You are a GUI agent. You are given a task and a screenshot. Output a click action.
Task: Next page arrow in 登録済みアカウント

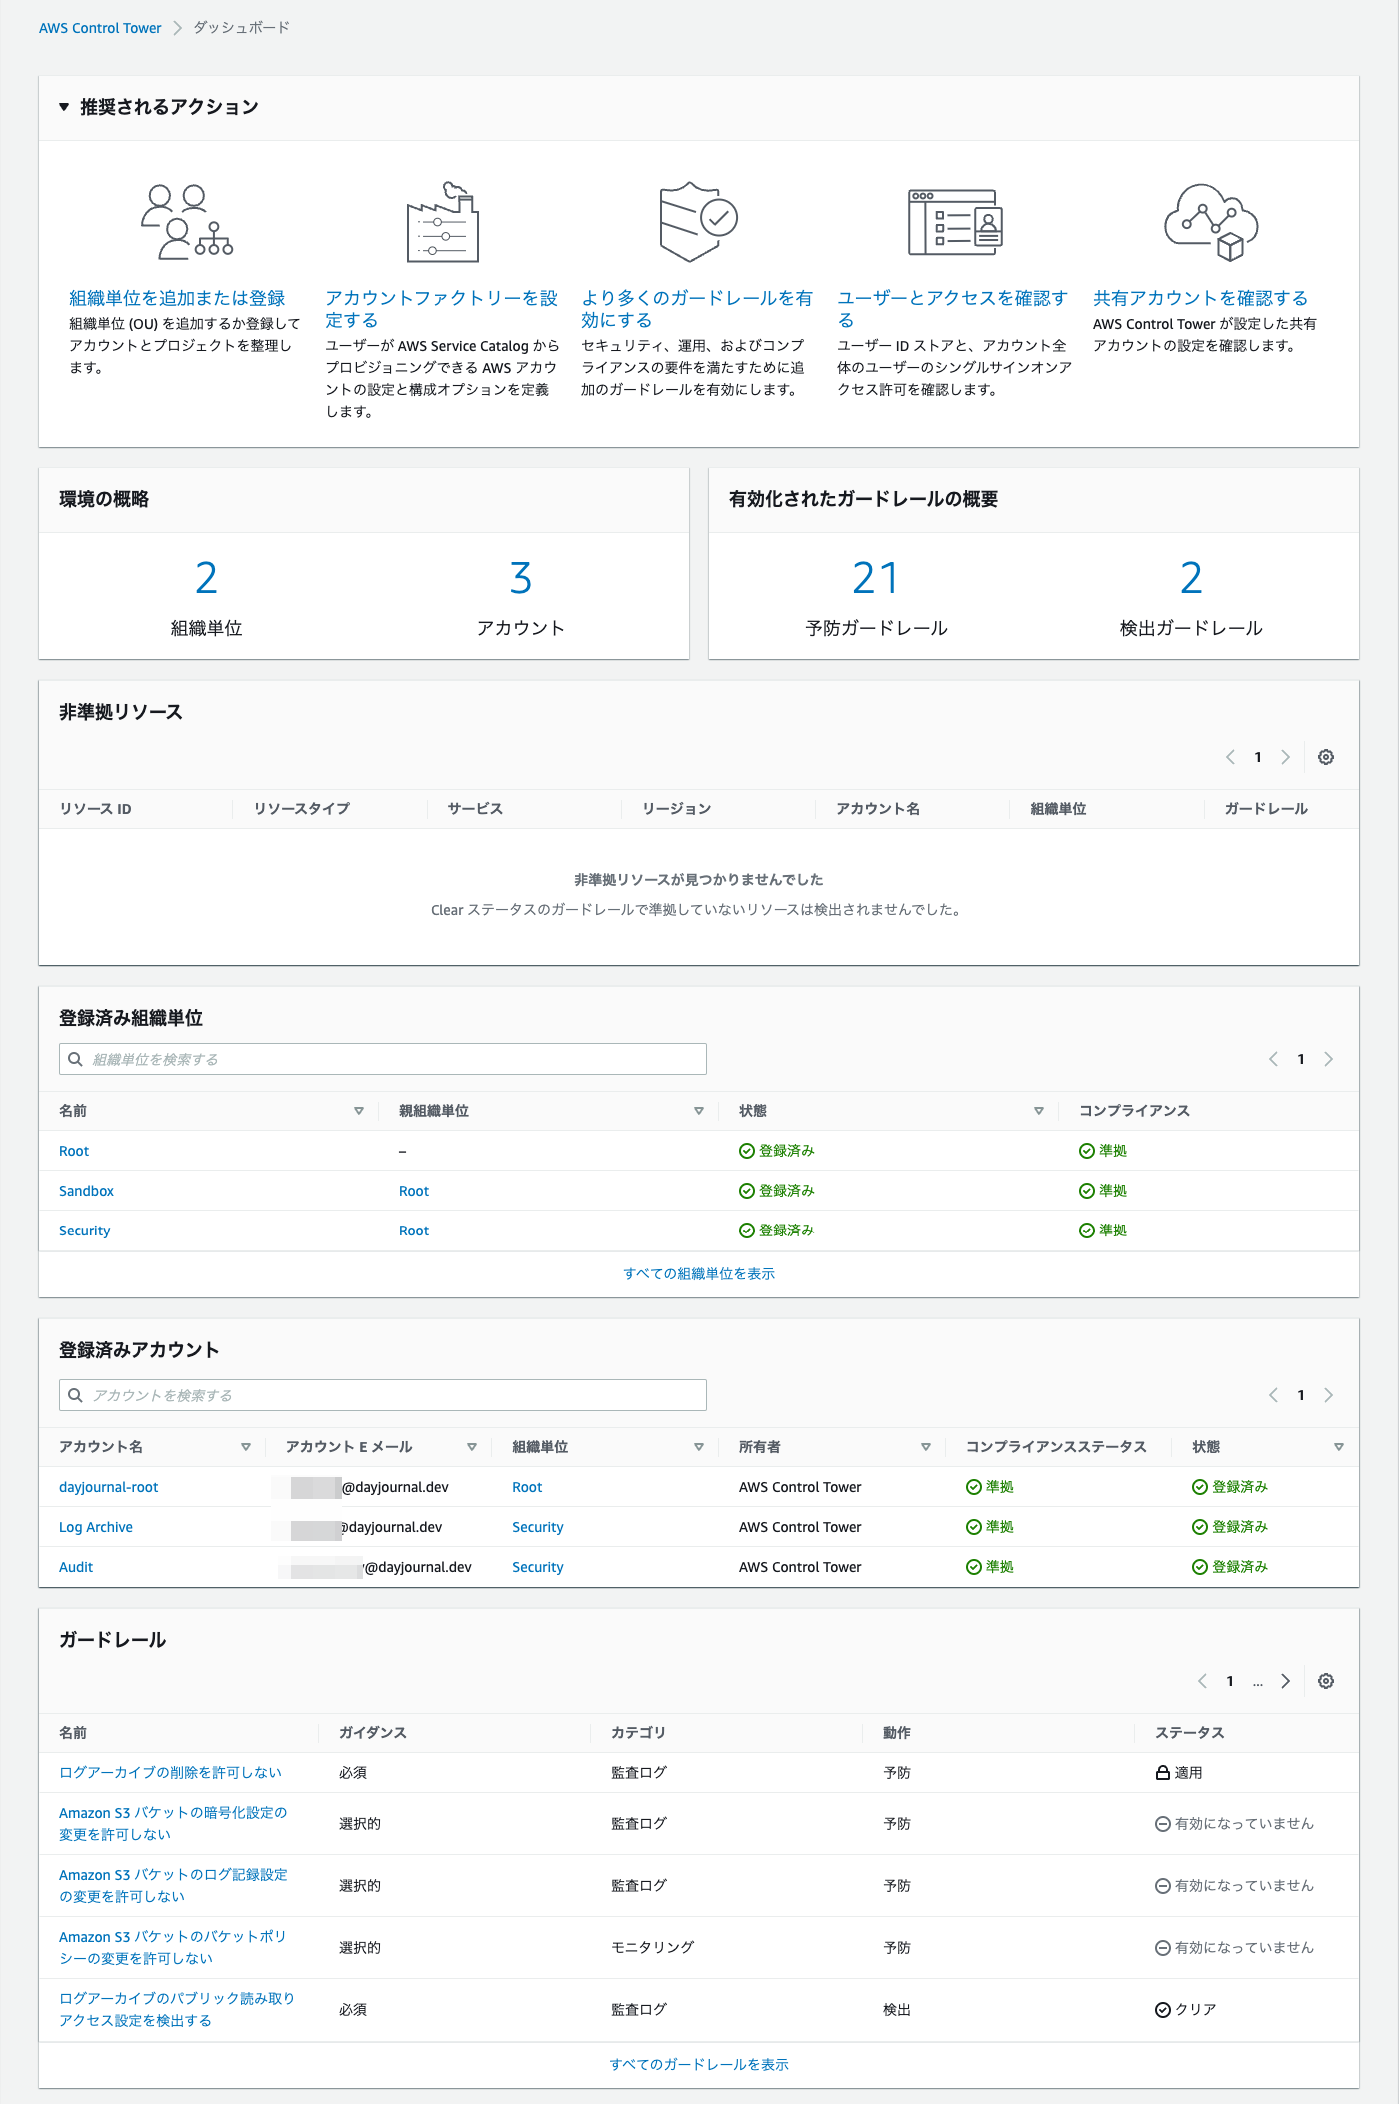[1329, 1395]
